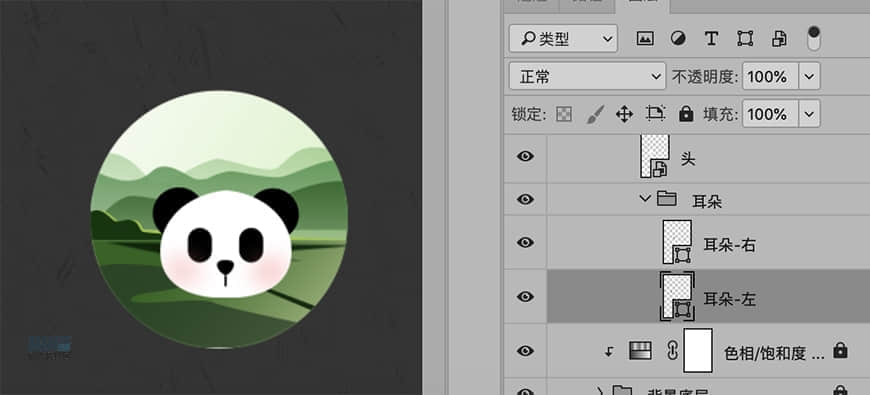Collapse the 耳朵 group chevron
870x395 pixels.
[x=644, y=198]
